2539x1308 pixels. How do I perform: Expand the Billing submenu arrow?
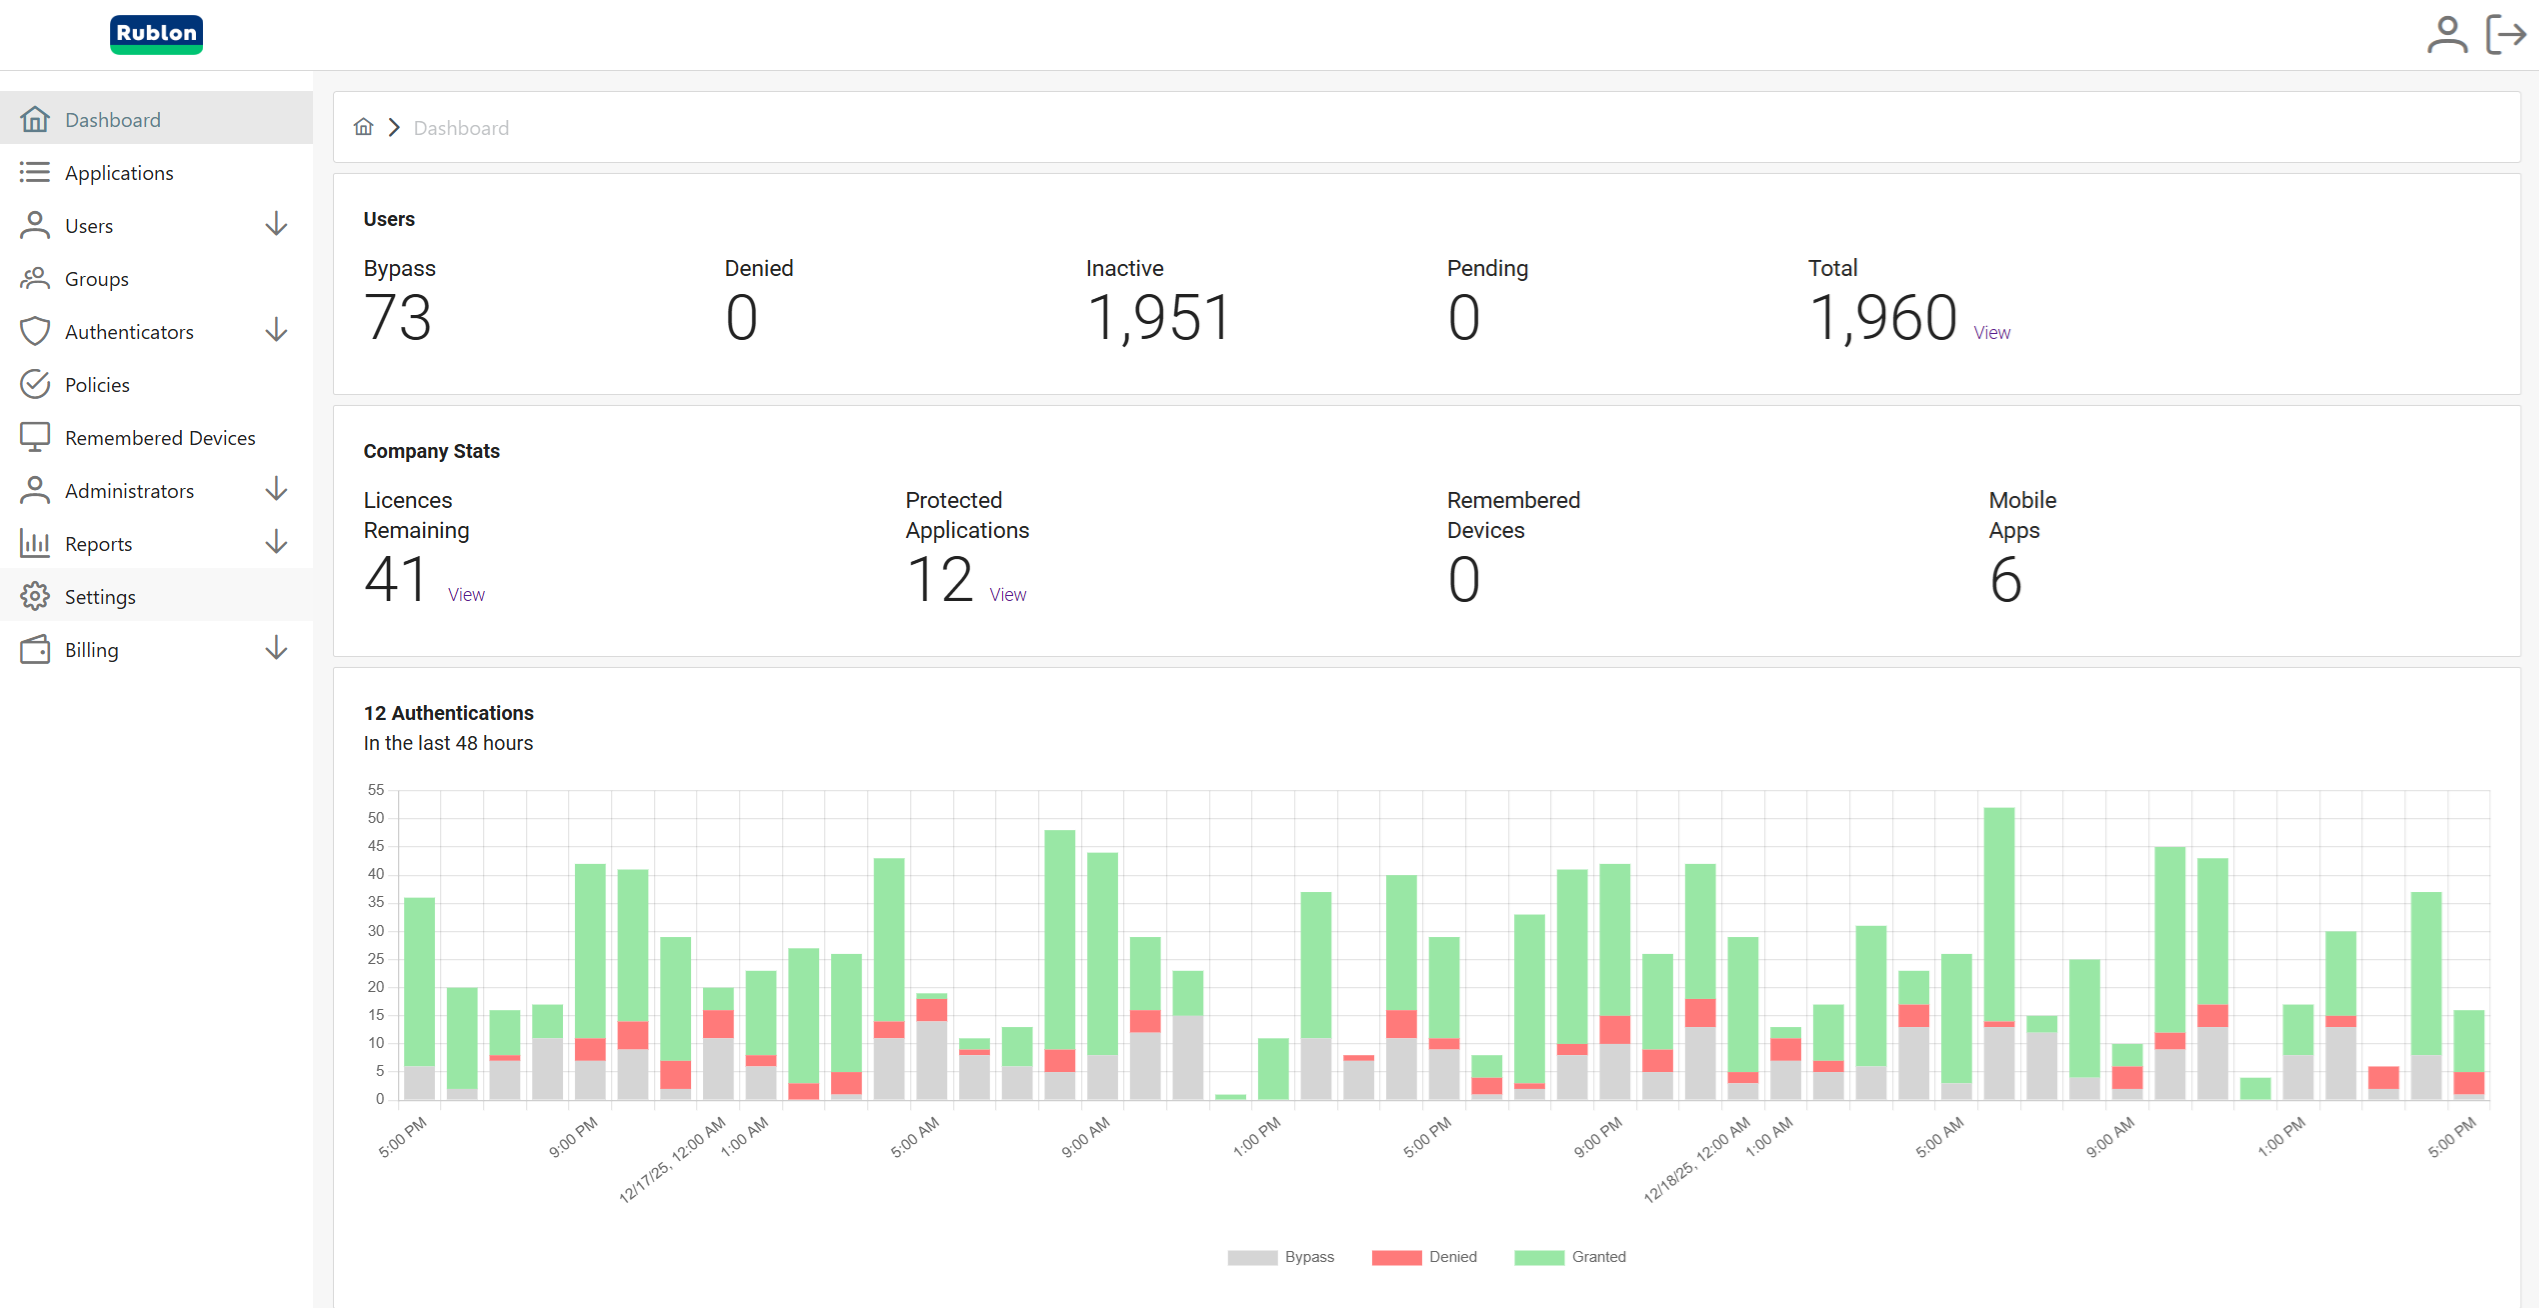point(277,649)
